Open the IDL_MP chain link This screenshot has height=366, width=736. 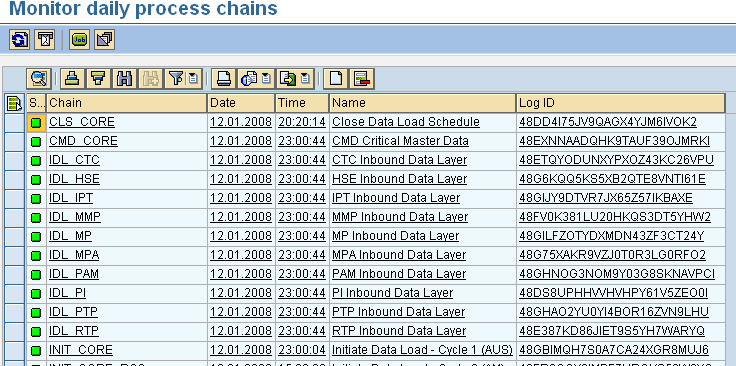click(70, 236)
